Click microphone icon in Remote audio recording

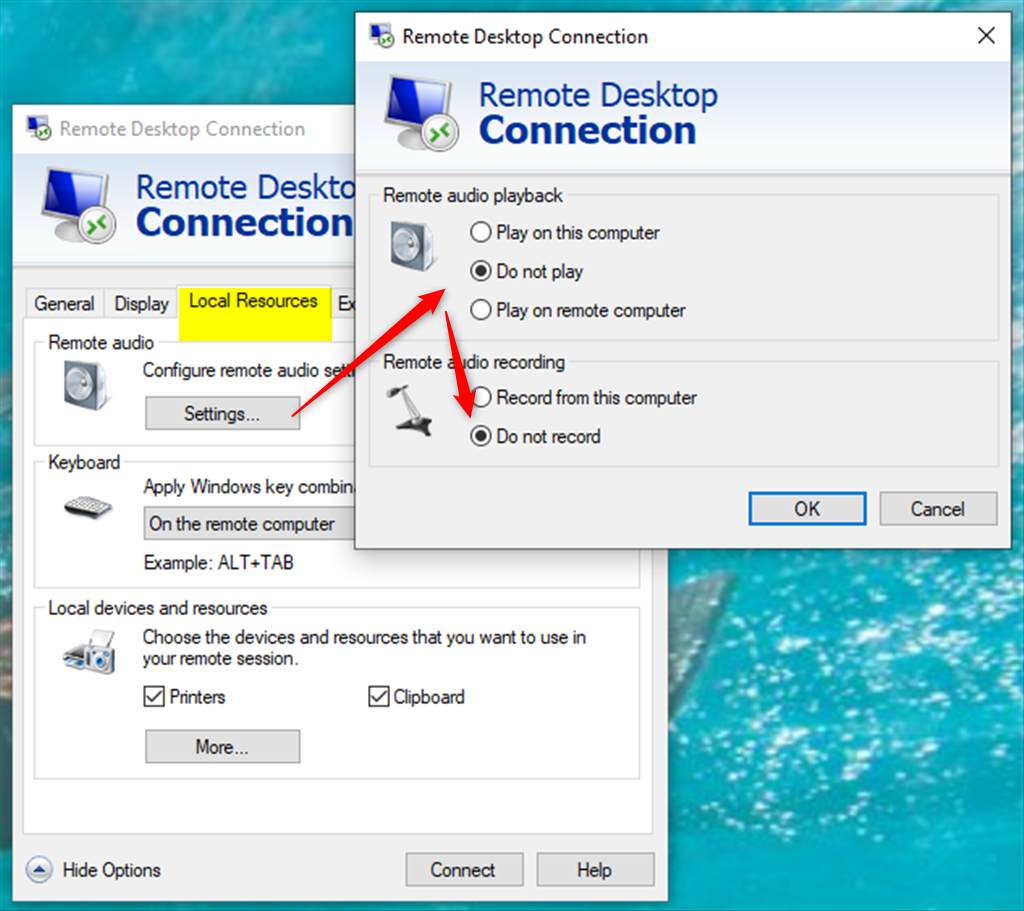click(x=410, y=410)
